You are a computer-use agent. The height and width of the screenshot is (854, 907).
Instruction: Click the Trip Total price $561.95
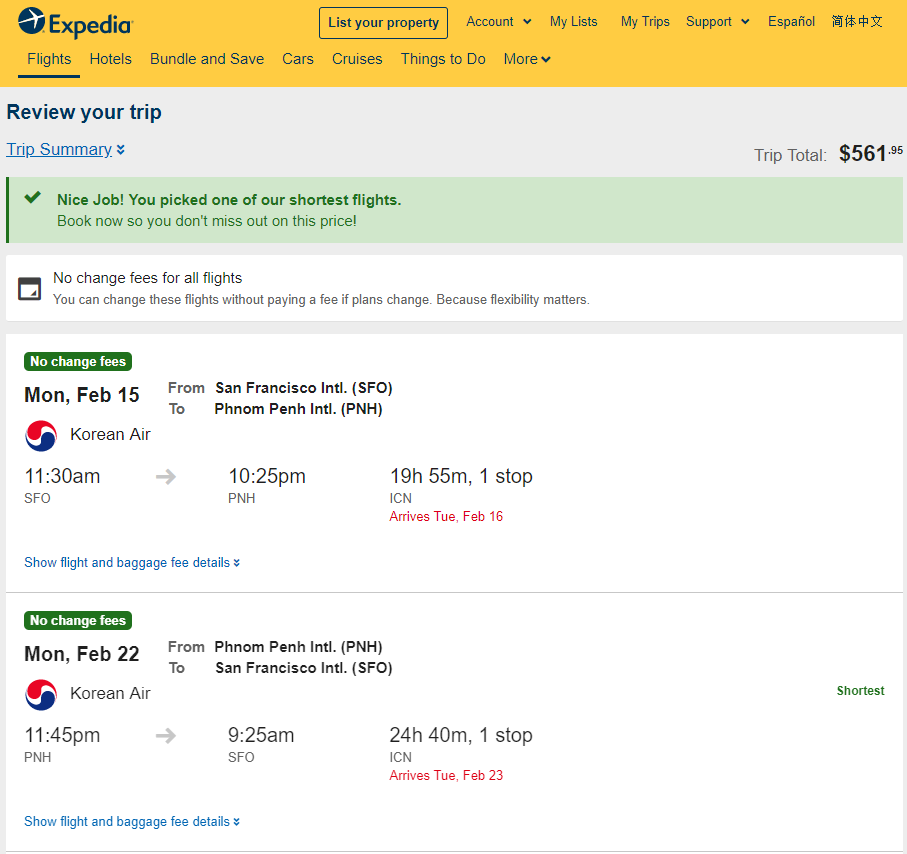pyautogui.click(x=871, y=154)
